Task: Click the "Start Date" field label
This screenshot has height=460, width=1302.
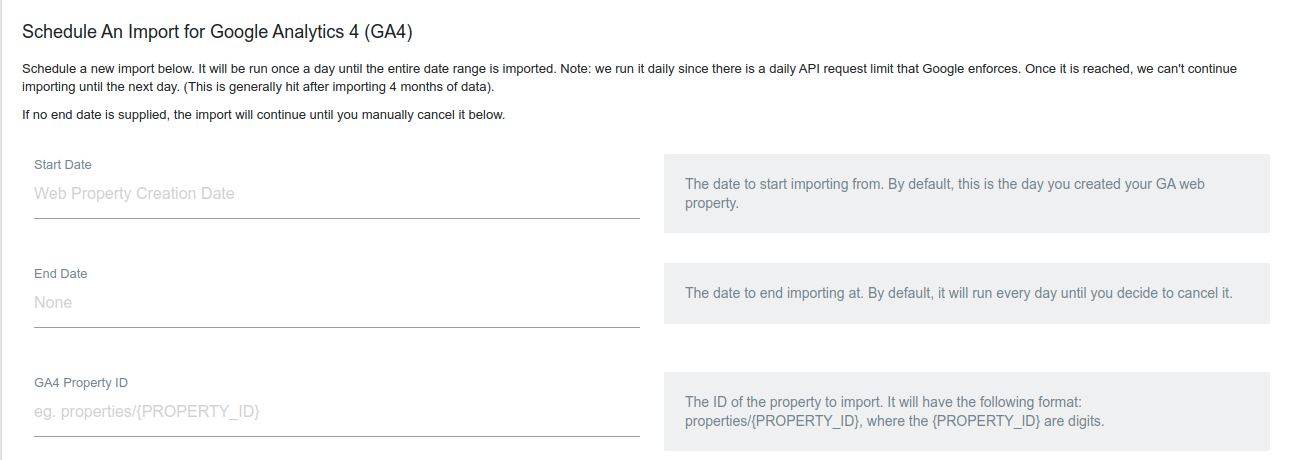Action: tap(63, 165)
